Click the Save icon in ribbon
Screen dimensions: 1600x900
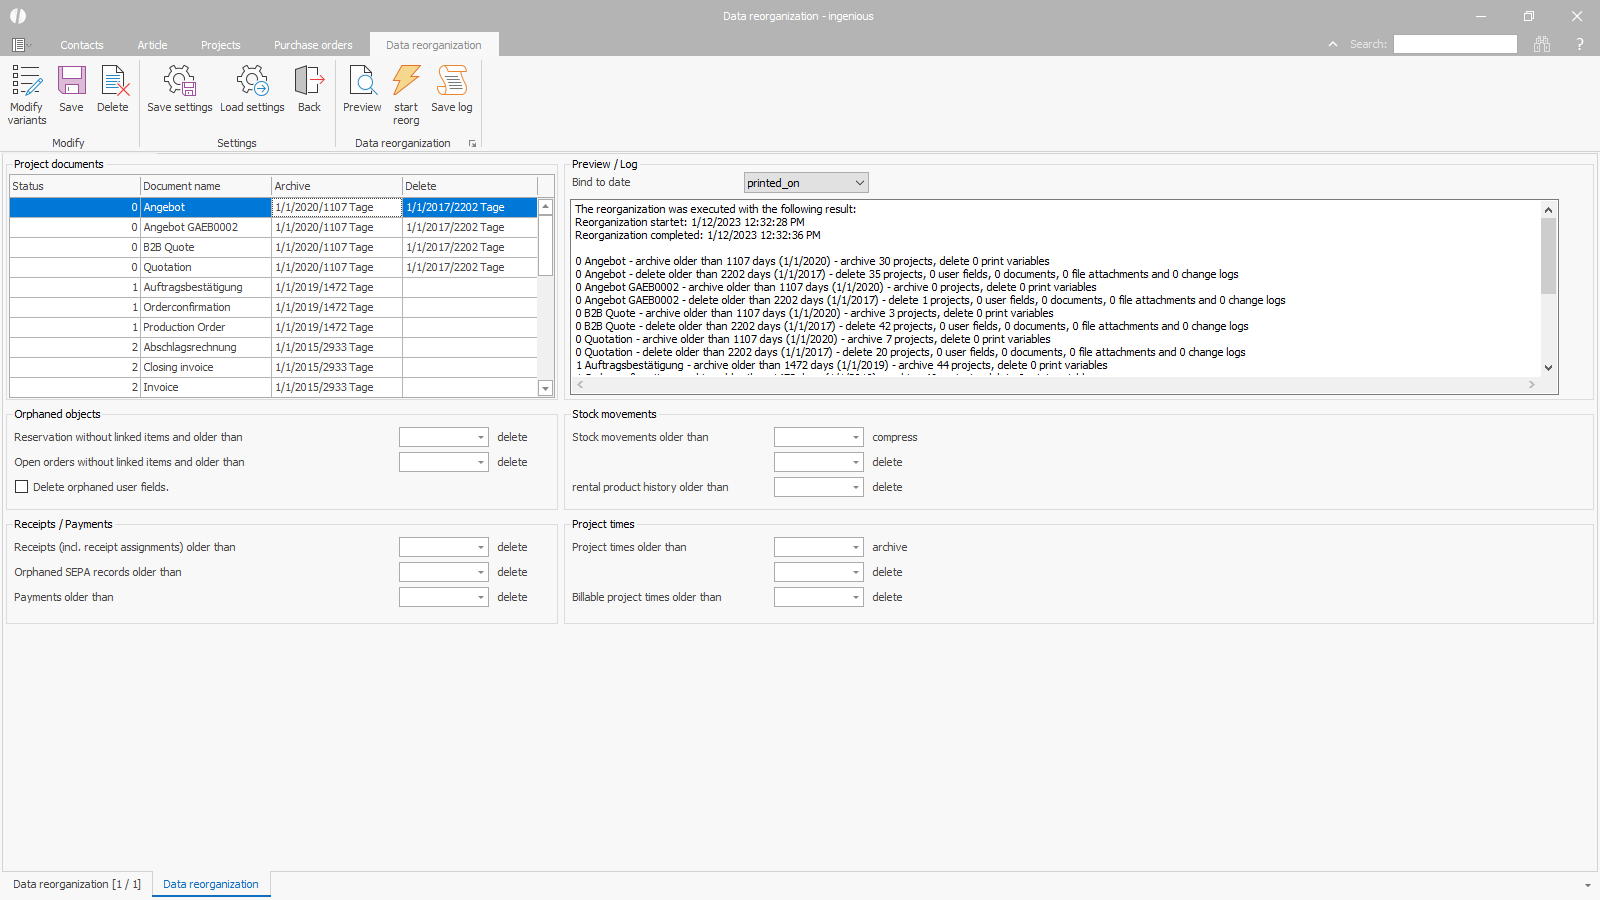pos(71,82)
